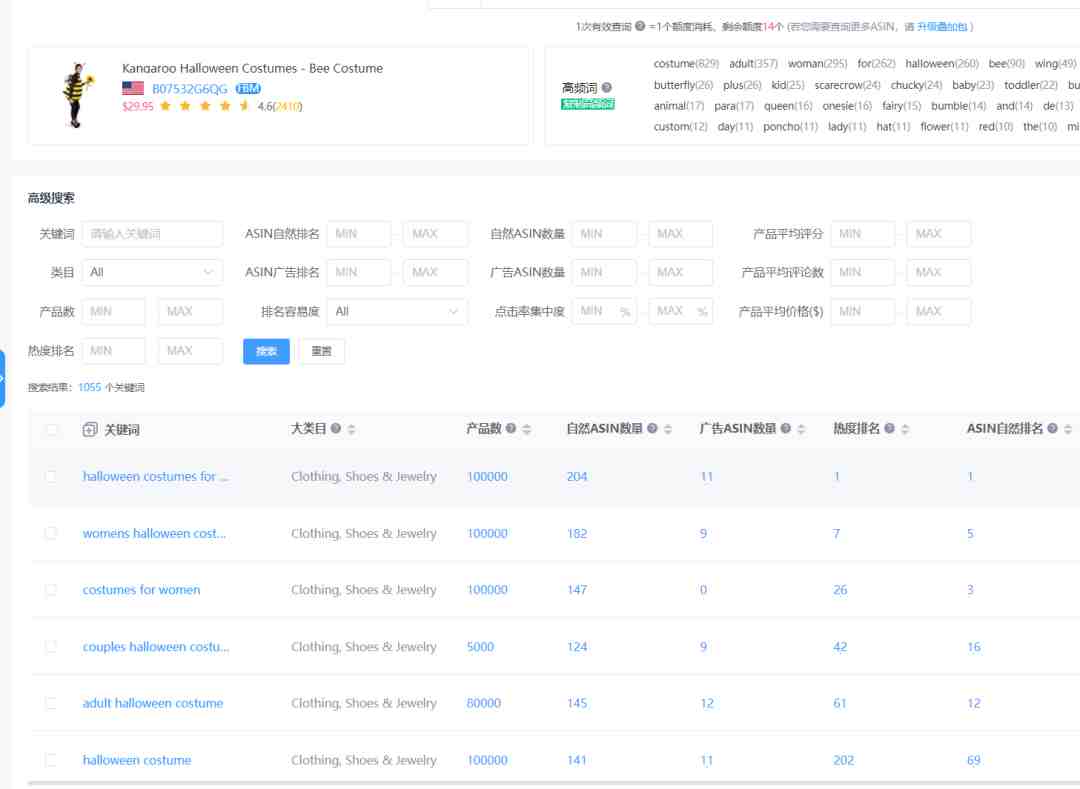Click the help icon next to 1次有效查询

pos(640,26)
